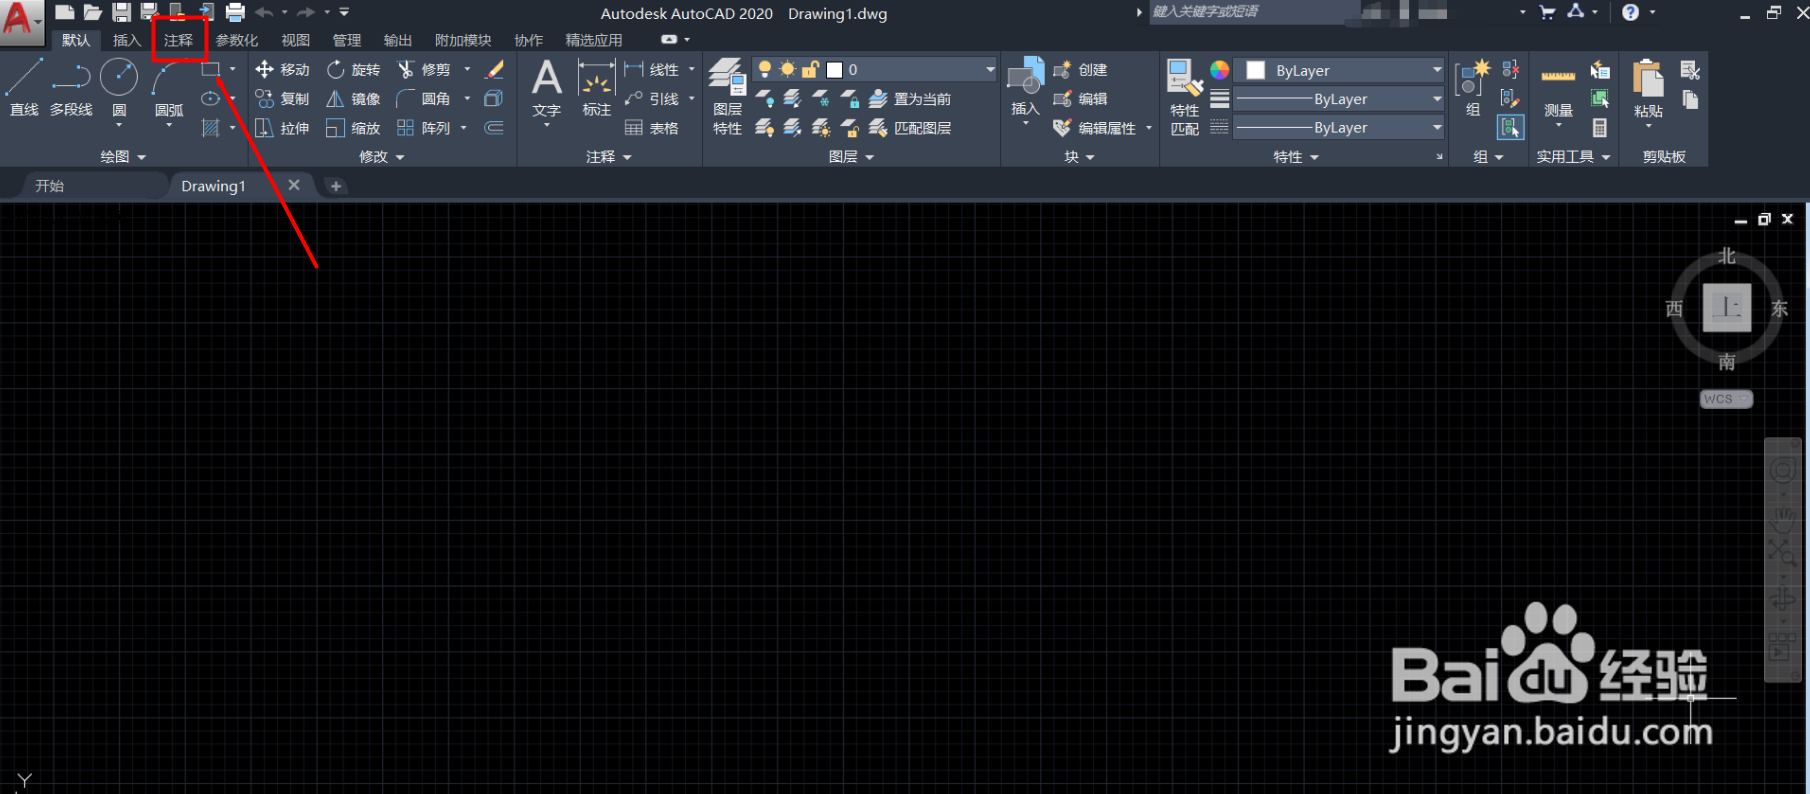The width and height of the screenshot is (1810, 794).
Task: Expand the Block (块) panel
Action: tap(1079, 157)
